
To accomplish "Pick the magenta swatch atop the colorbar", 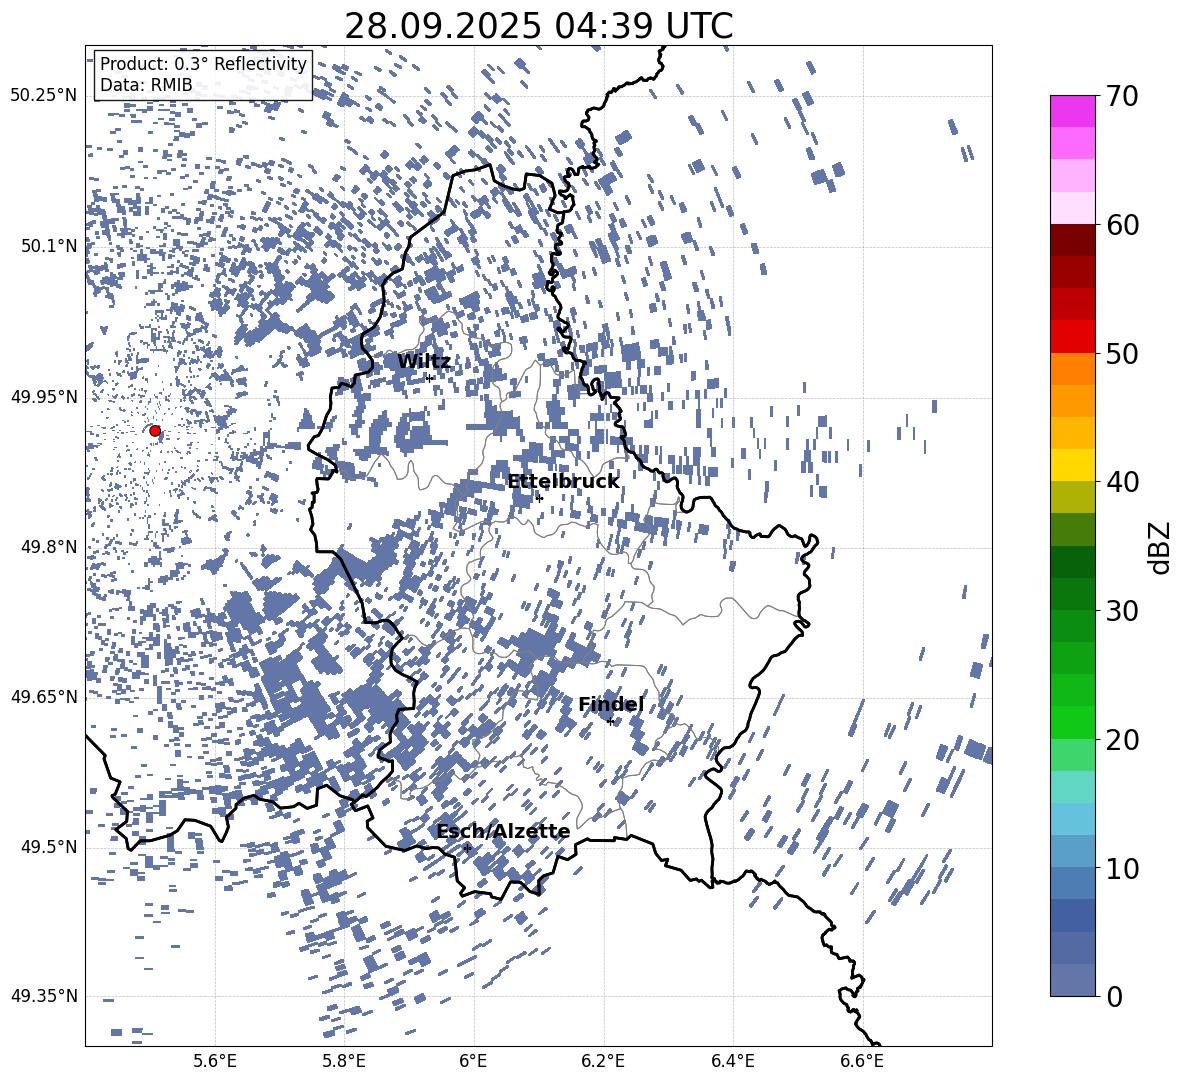I will pyautogui.click(x=1072, y=112).
